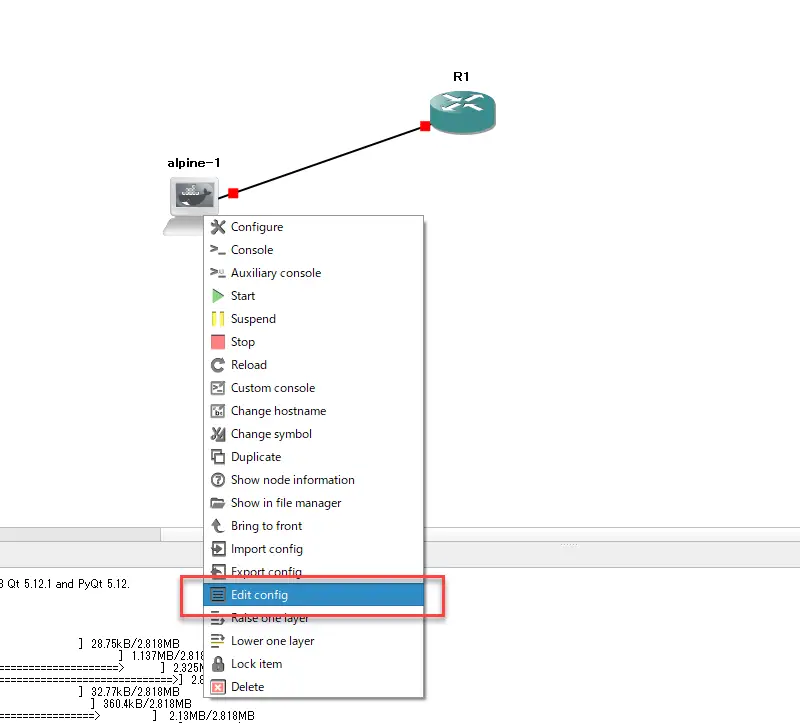The height and width of the screenshot is (723, 800).
Task: Select the alpine-1 Docker node icon
Action: click(191, 206)
